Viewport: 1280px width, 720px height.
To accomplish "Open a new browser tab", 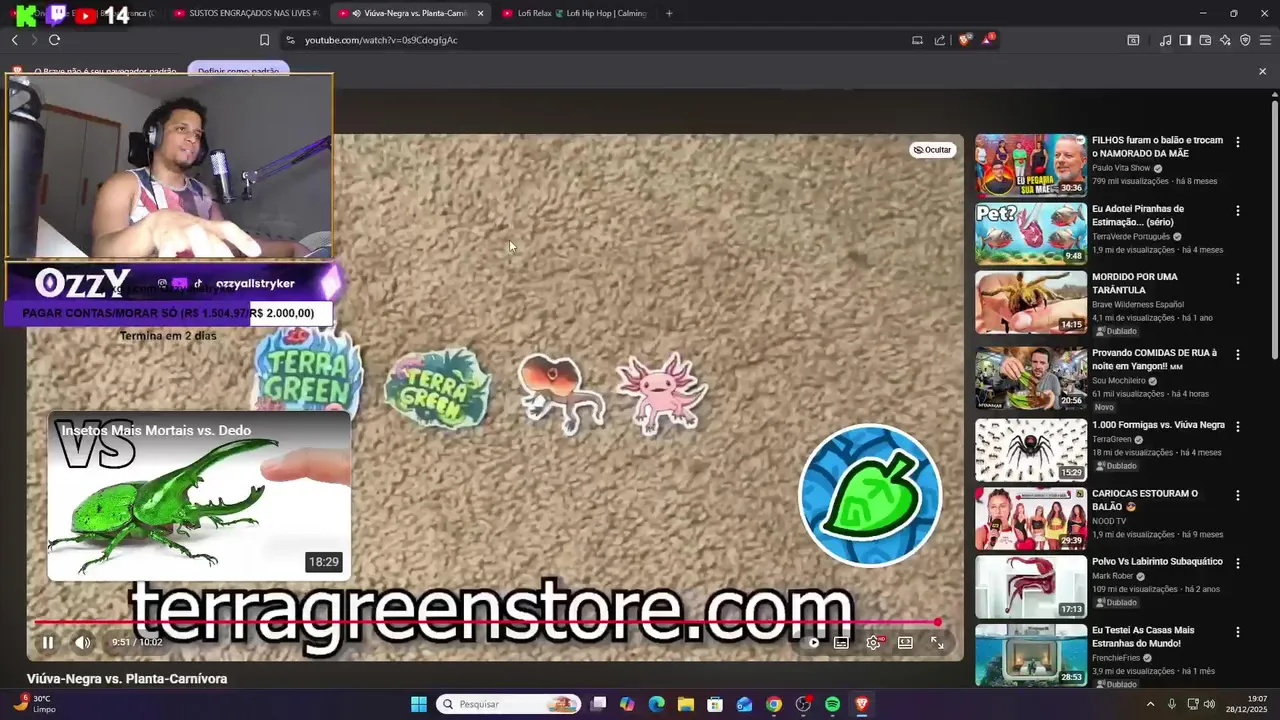I will click(x=669, y=13).
